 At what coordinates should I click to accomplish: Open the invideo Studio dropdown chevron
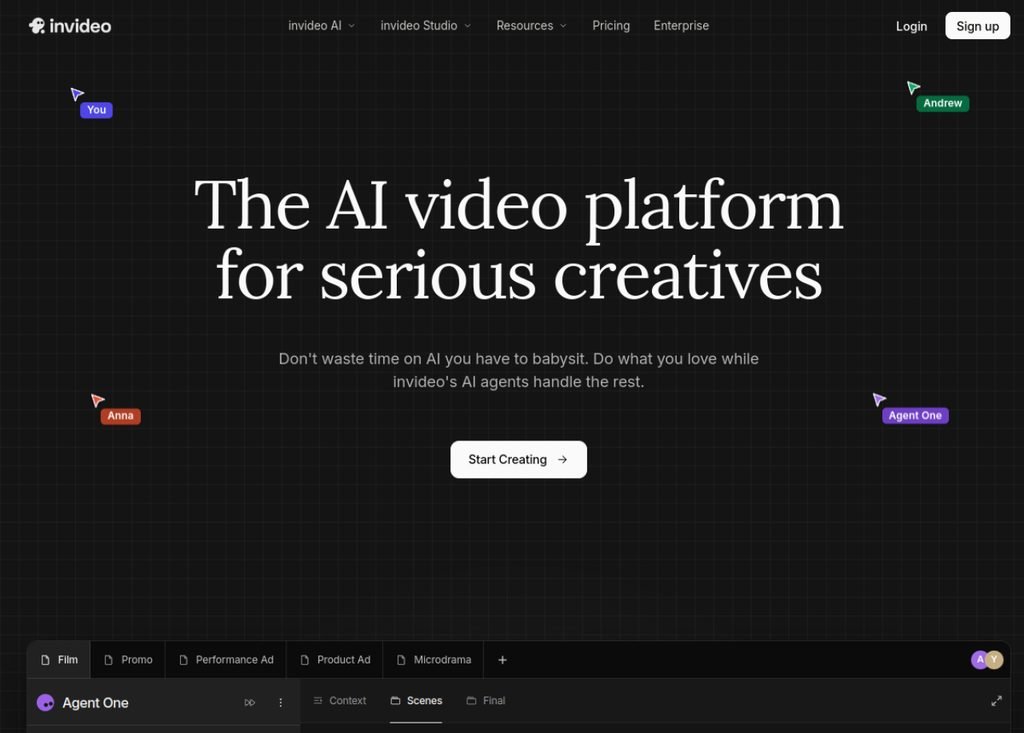tap(468, 26)
